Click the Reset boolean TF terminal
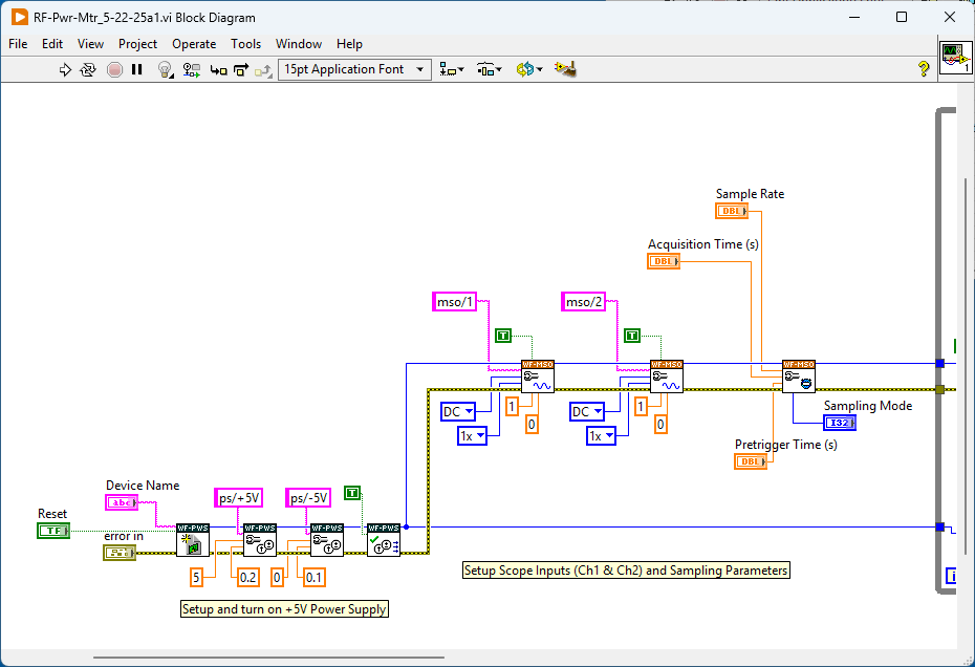The width and height of the screenshot is (977, 668). (53, 531)
